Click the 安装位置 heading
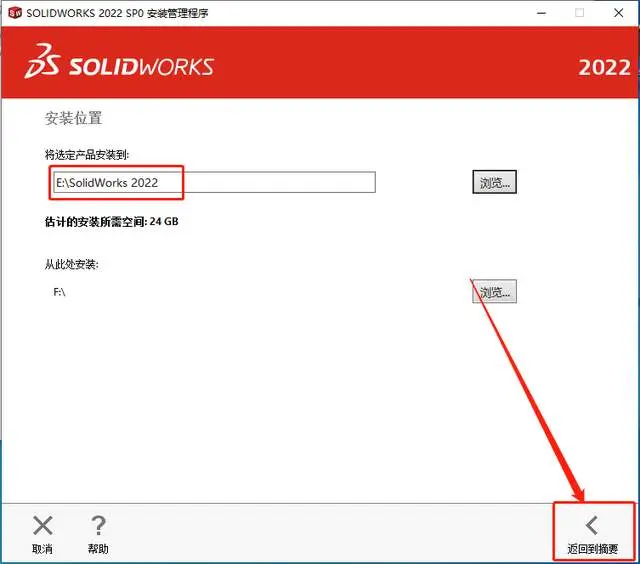 click(73, 118)
